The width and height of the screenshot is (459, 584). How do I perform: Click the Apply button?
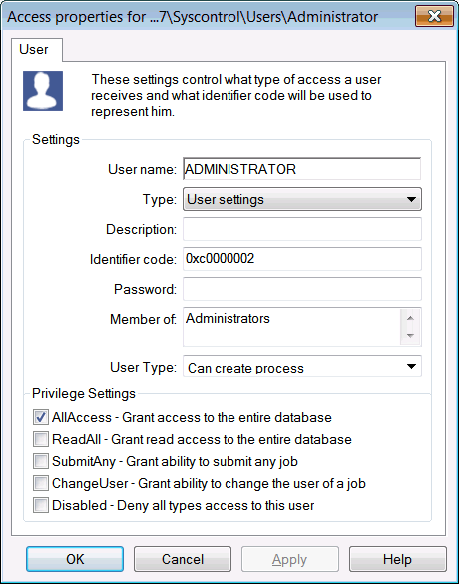point(290,559)
